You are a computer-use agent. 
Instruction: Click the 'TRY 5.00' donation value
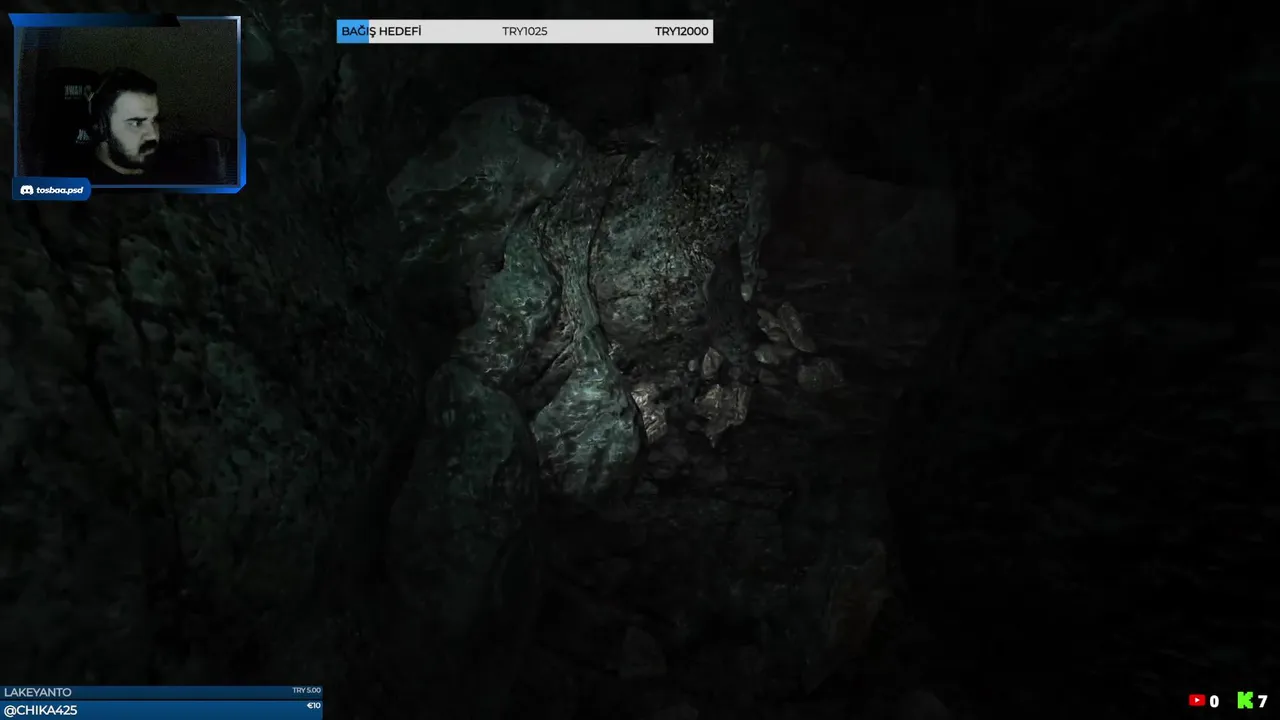pyautogui.click(x=306, y=691)
